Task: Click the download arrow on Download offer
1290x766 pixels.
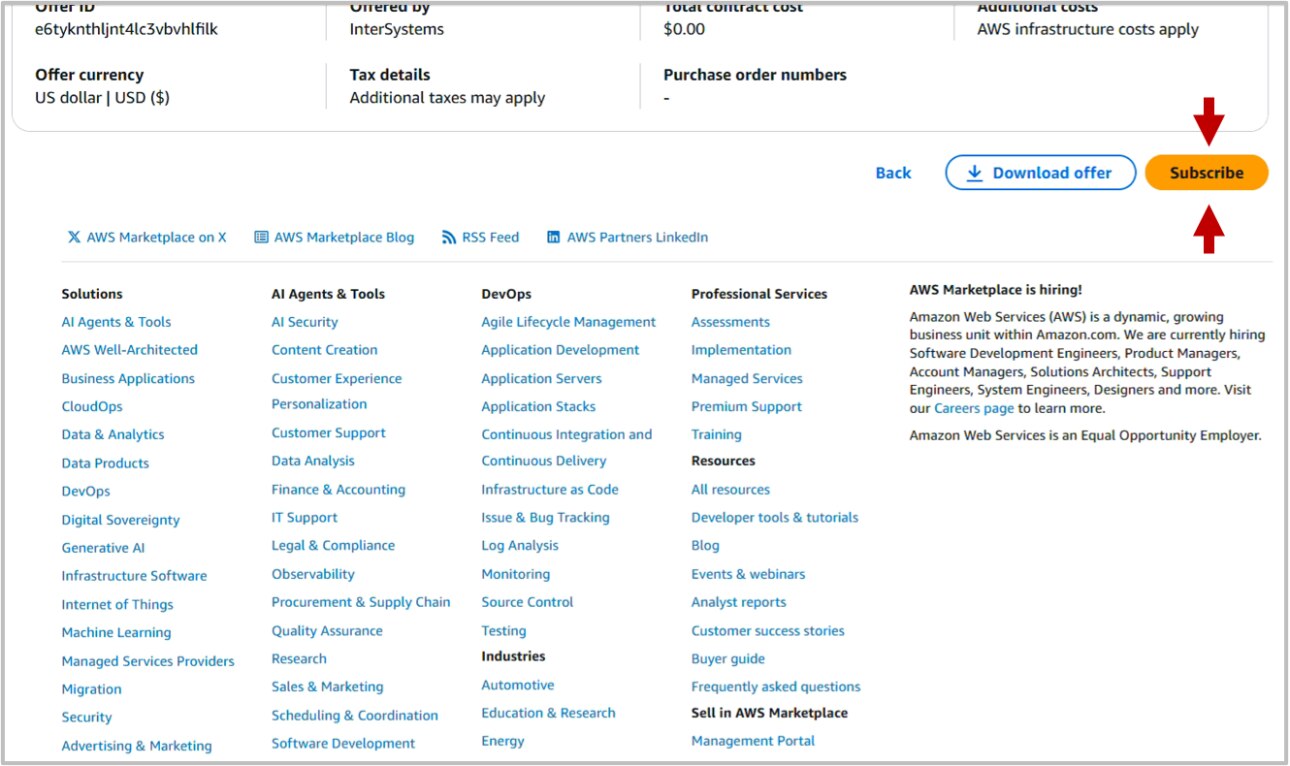Action: click(974, 172)
